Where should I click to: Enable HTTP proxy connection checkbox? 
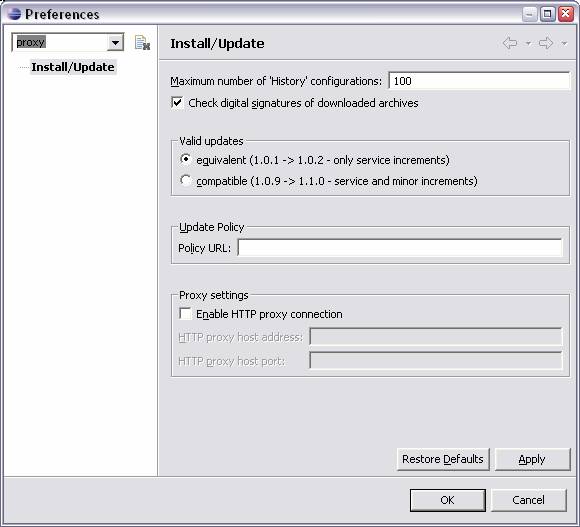coord(185,314)
